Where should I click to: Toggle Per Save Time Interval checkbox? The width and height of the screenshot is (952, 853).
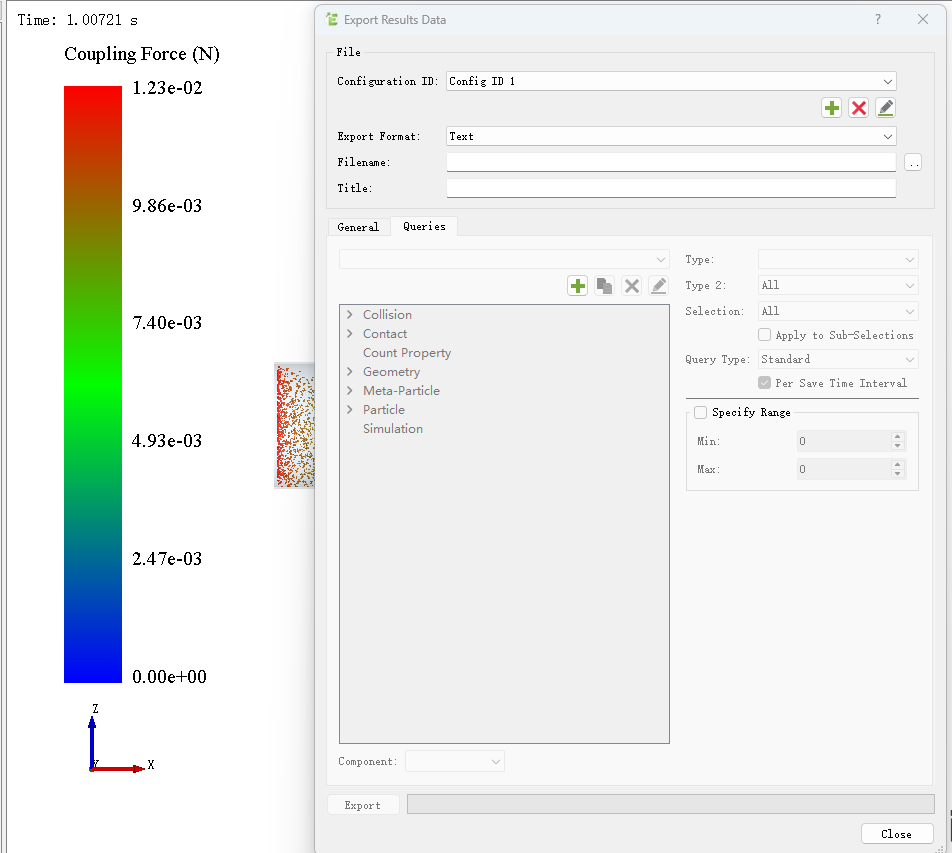point(764,382)
